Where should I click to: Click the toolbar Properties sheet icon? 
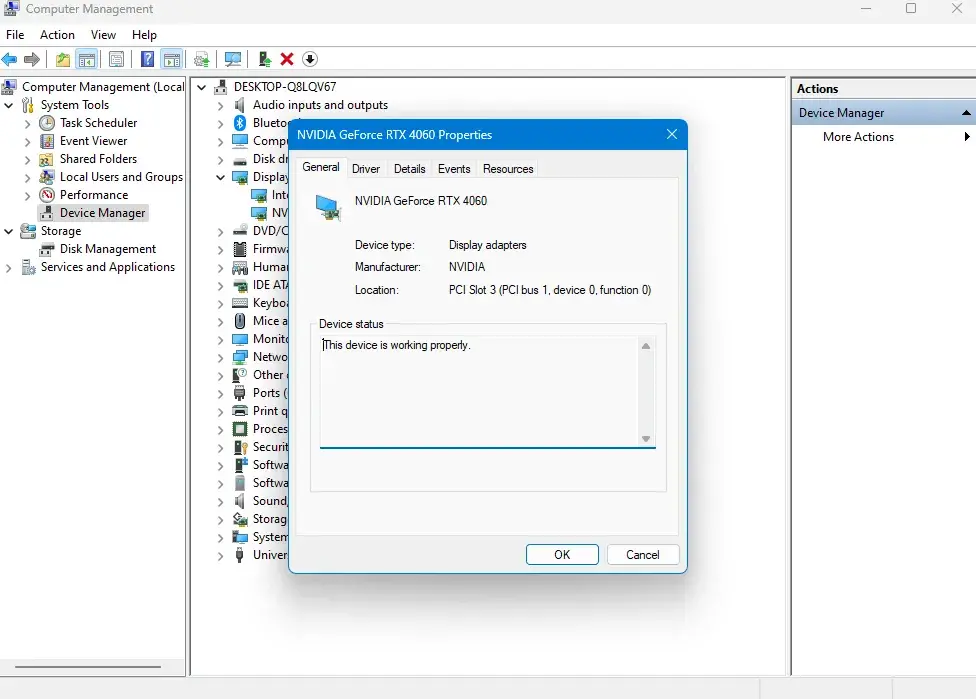[x=117, y=60]
